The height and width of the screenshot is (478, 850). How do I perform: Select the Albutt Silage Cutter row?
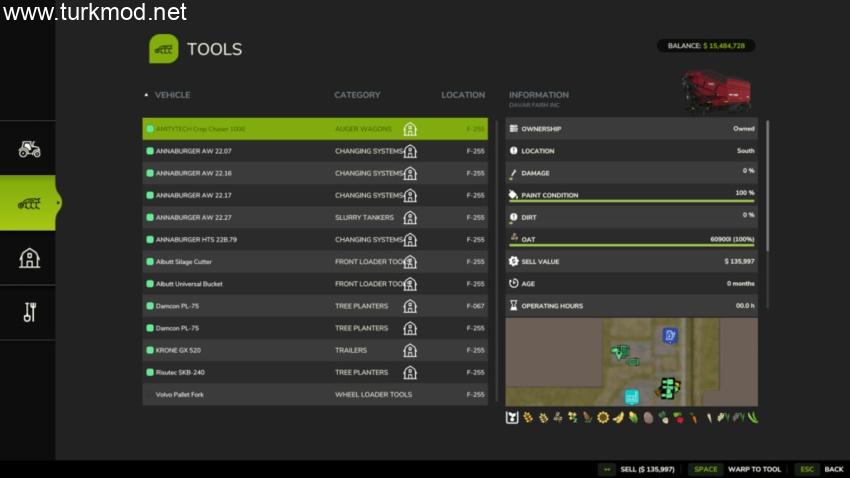pyautogui.click(x=315, y=262)
